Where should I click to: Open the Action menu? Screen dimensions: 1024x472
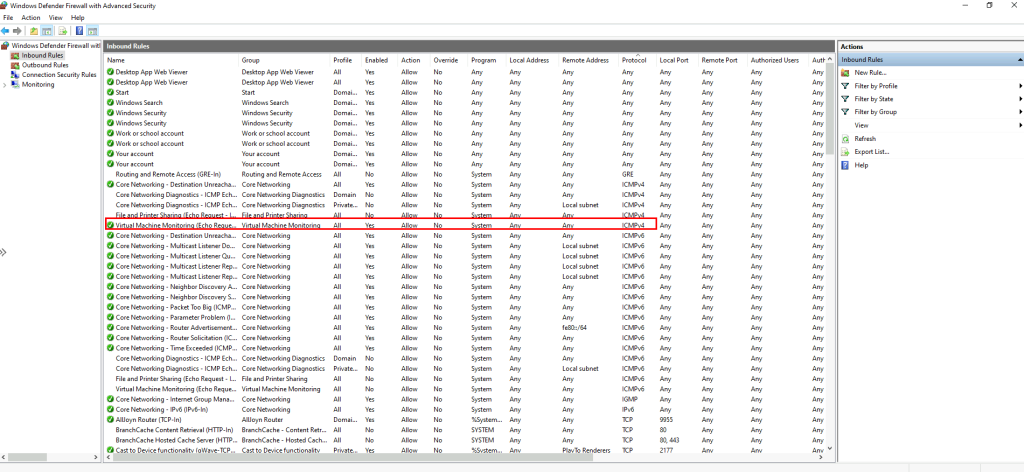click(x=31, y=18)
